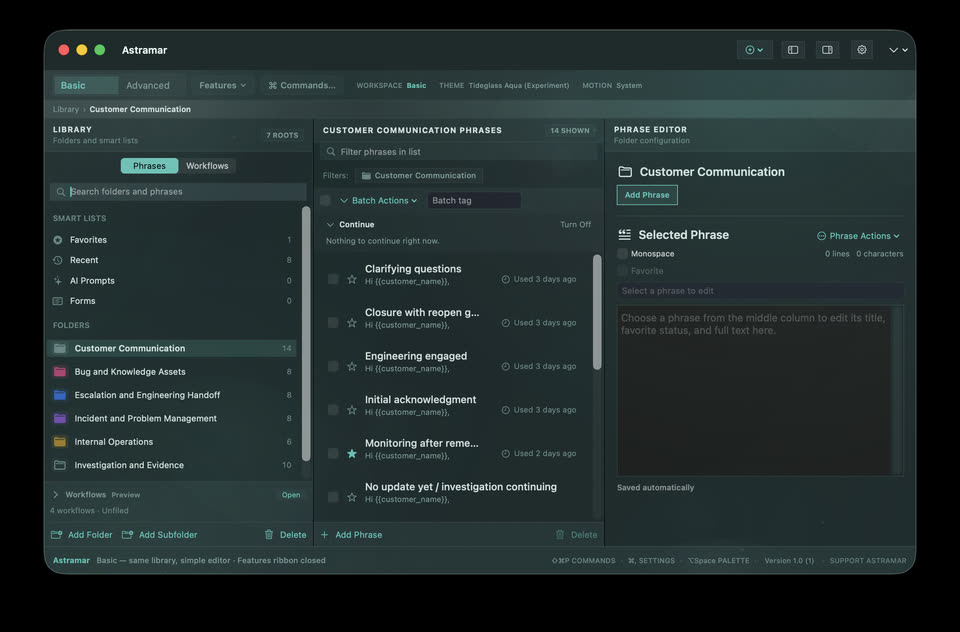Open the Forms smart list
Viewport: 960px width, 632px height.
click(172, 301)
